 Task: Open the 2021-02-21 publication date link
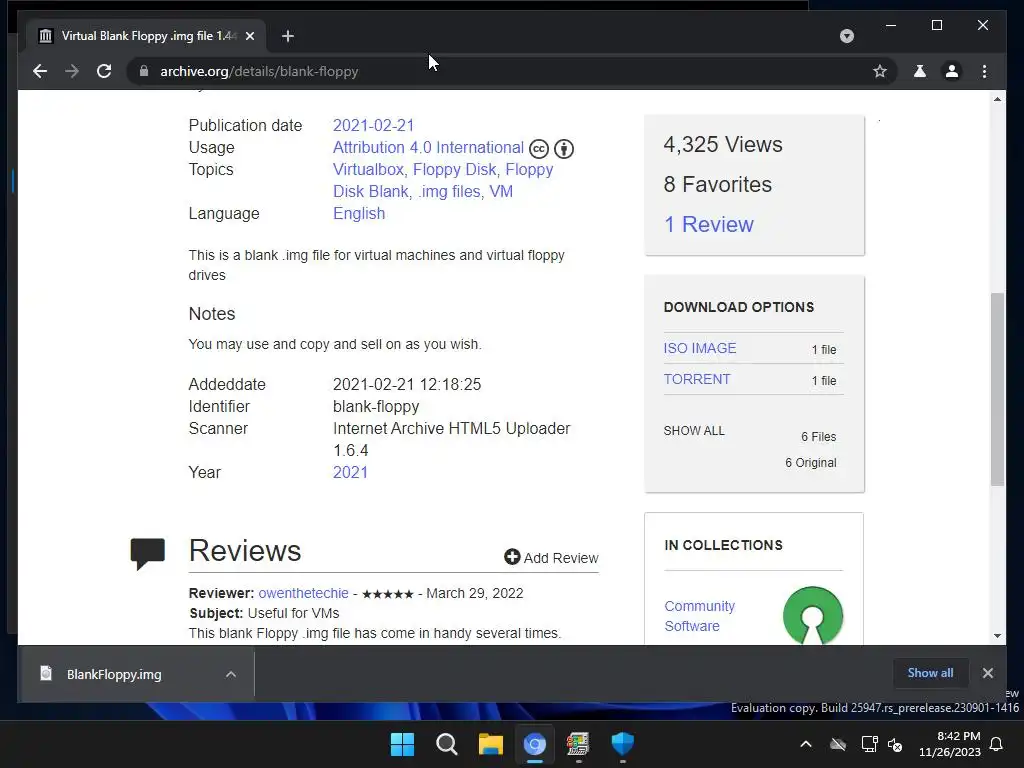coord(374,125)
